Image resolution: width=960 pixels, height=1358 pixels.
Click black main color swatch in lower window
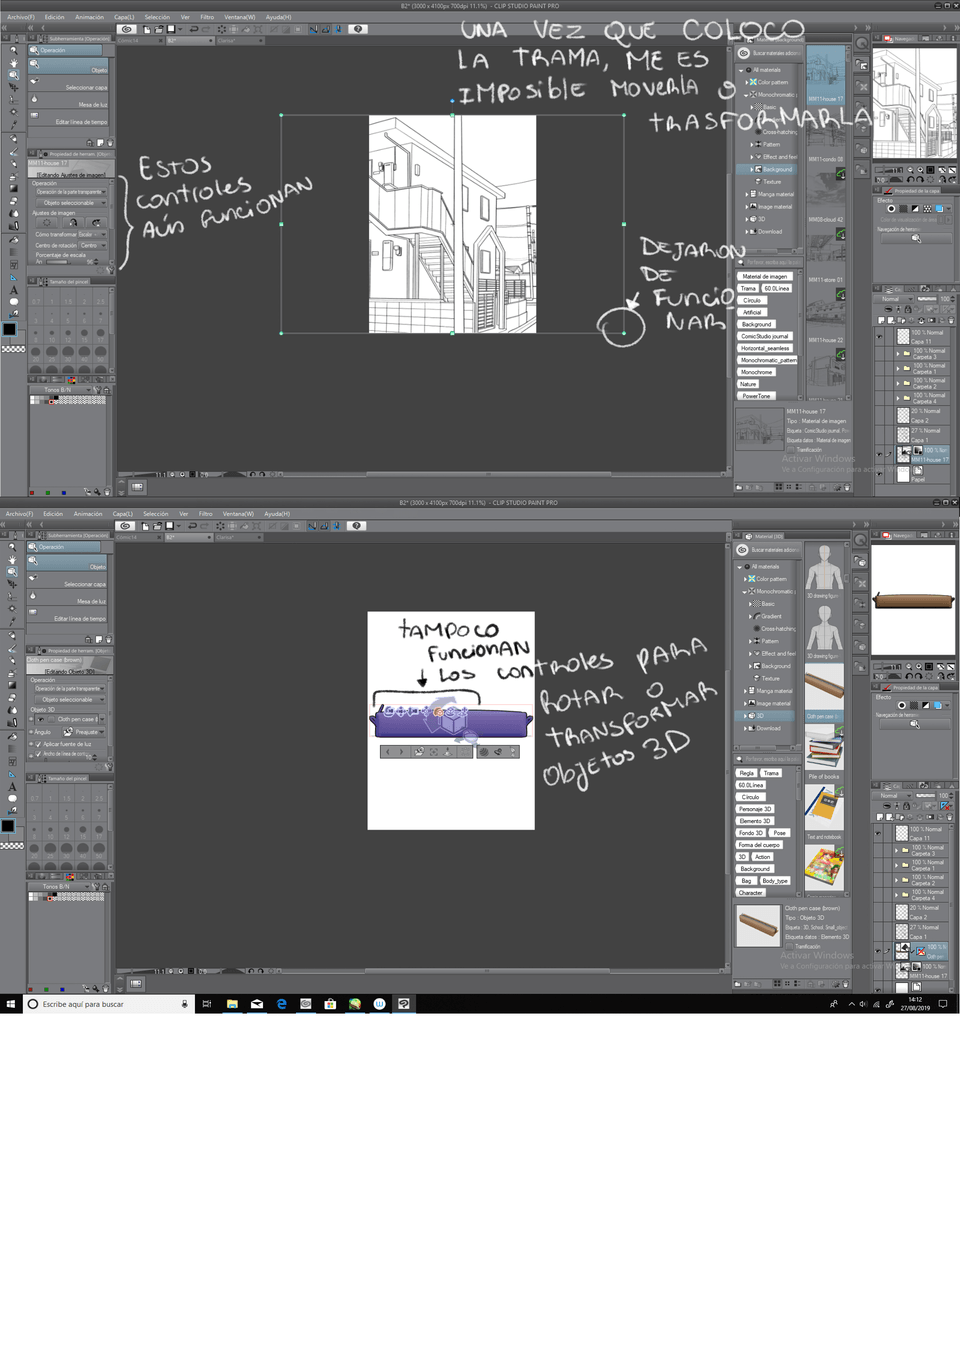pos(8,826)
